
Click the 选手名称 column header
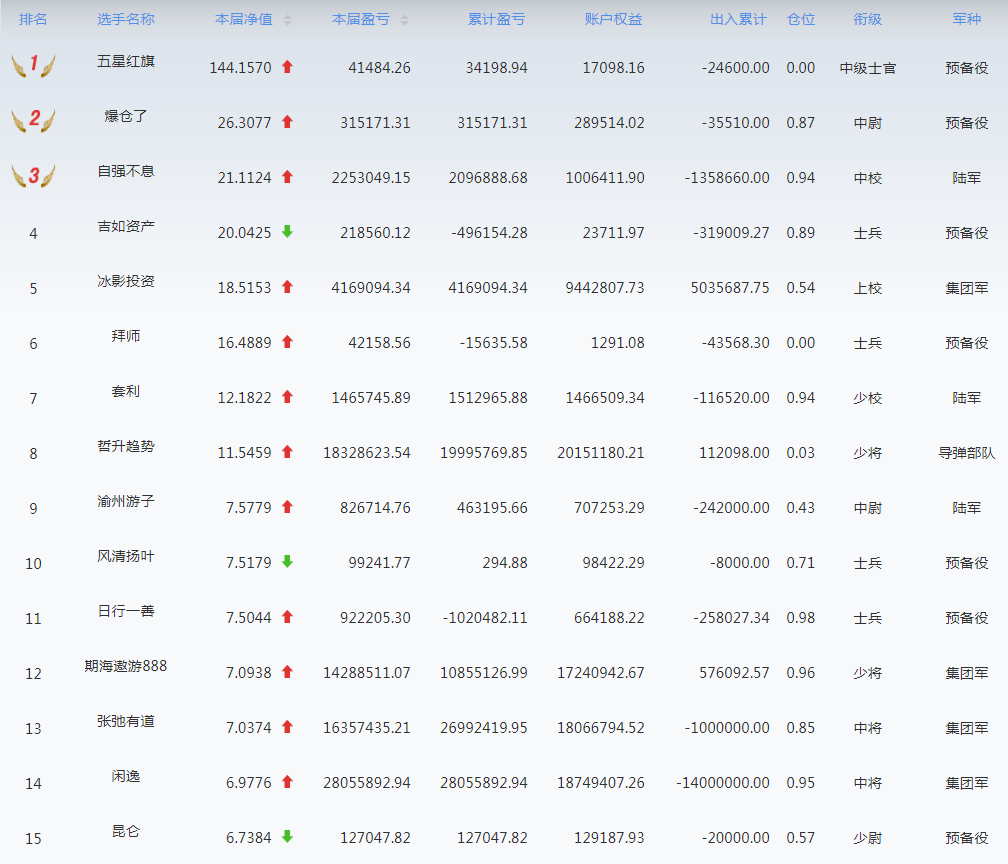126,19
